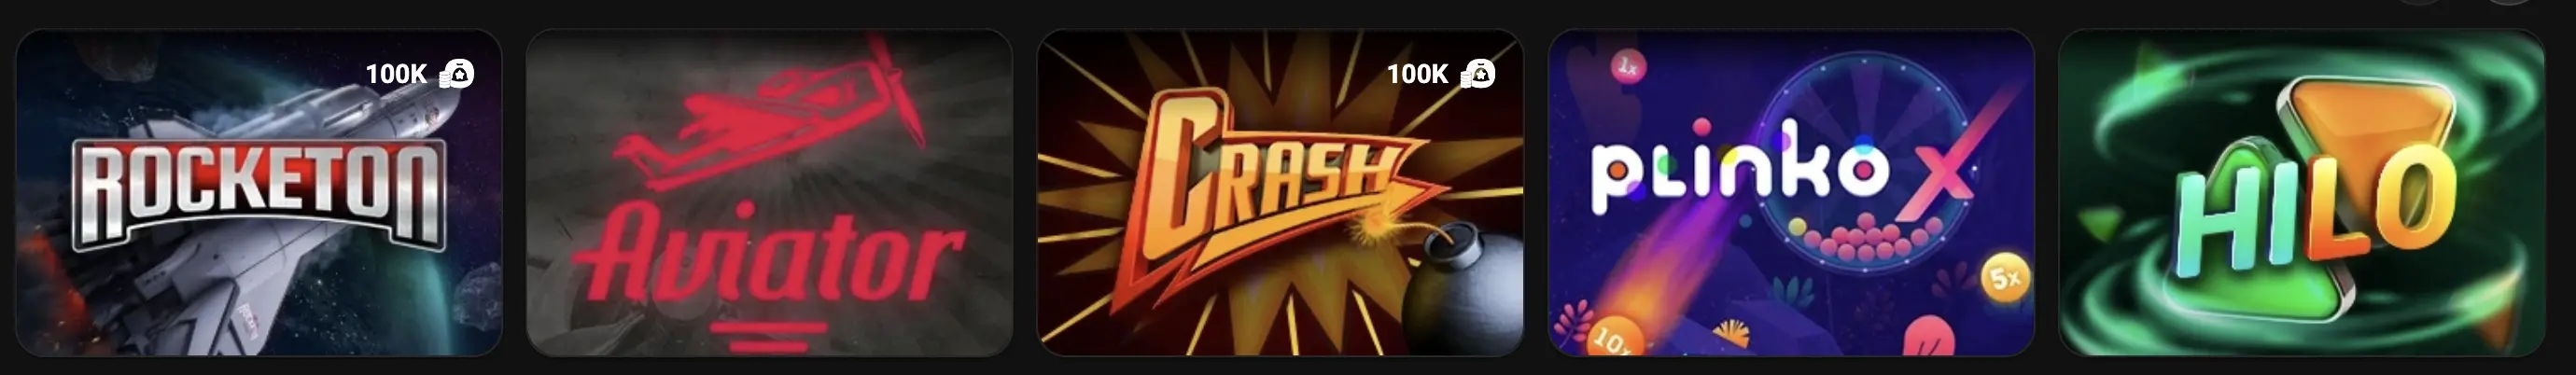Click the money bag icon on Rocketon
Viewport: 2576px width, 375px height.
coord(456,74)
